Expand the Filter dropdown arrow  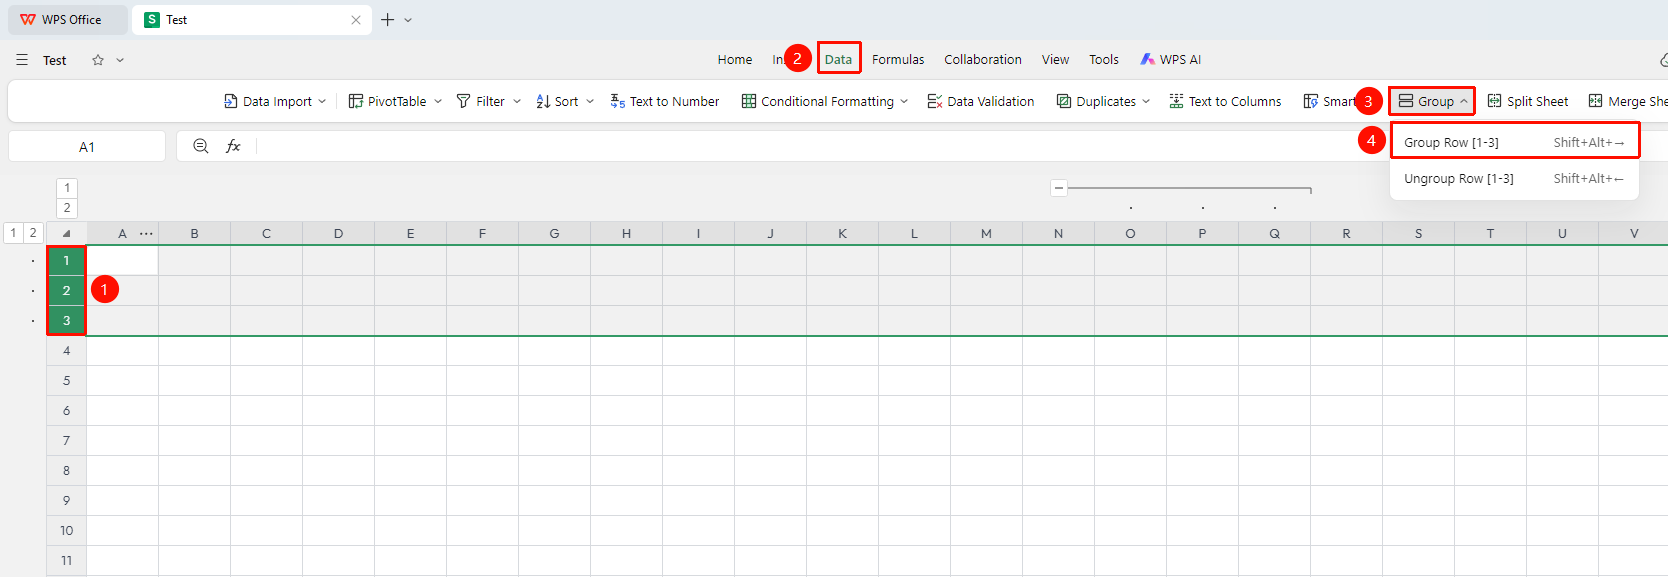517,101
